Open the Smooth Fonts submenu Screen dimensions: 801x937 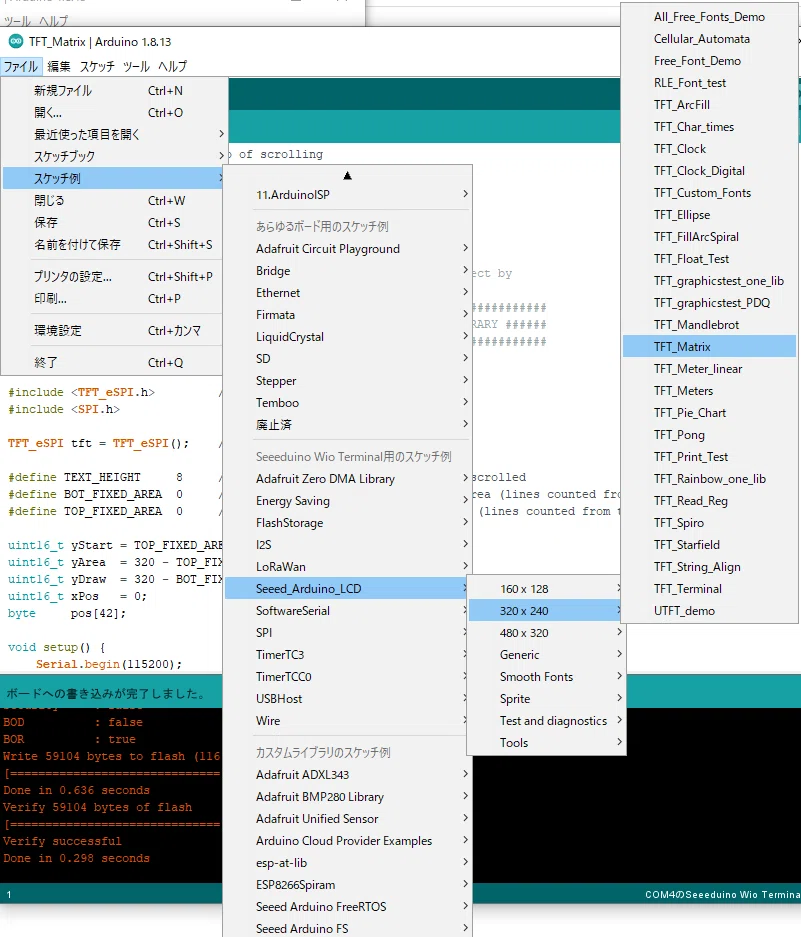(x=546, y=676)
